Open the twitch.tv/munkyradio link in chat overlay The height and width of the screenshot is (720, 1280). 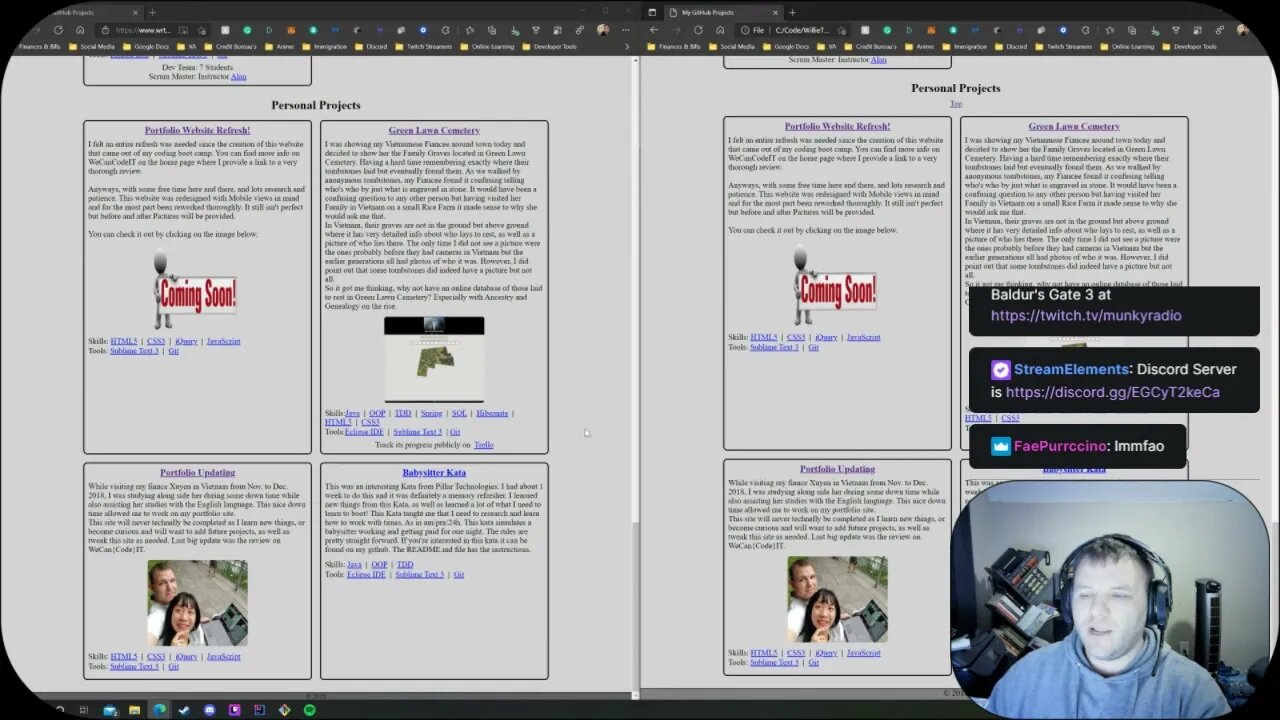[1086, 315]
